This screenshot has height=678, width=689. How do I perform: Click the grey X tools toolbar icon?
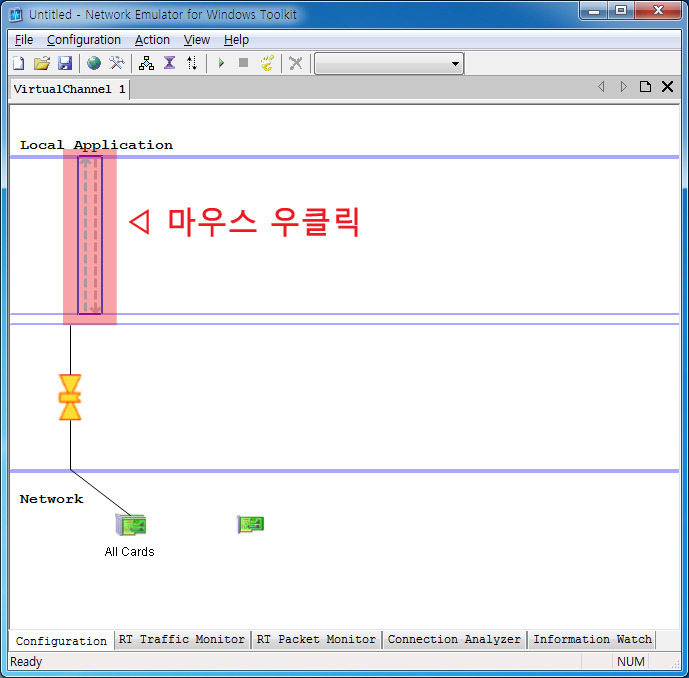[296, 63]
